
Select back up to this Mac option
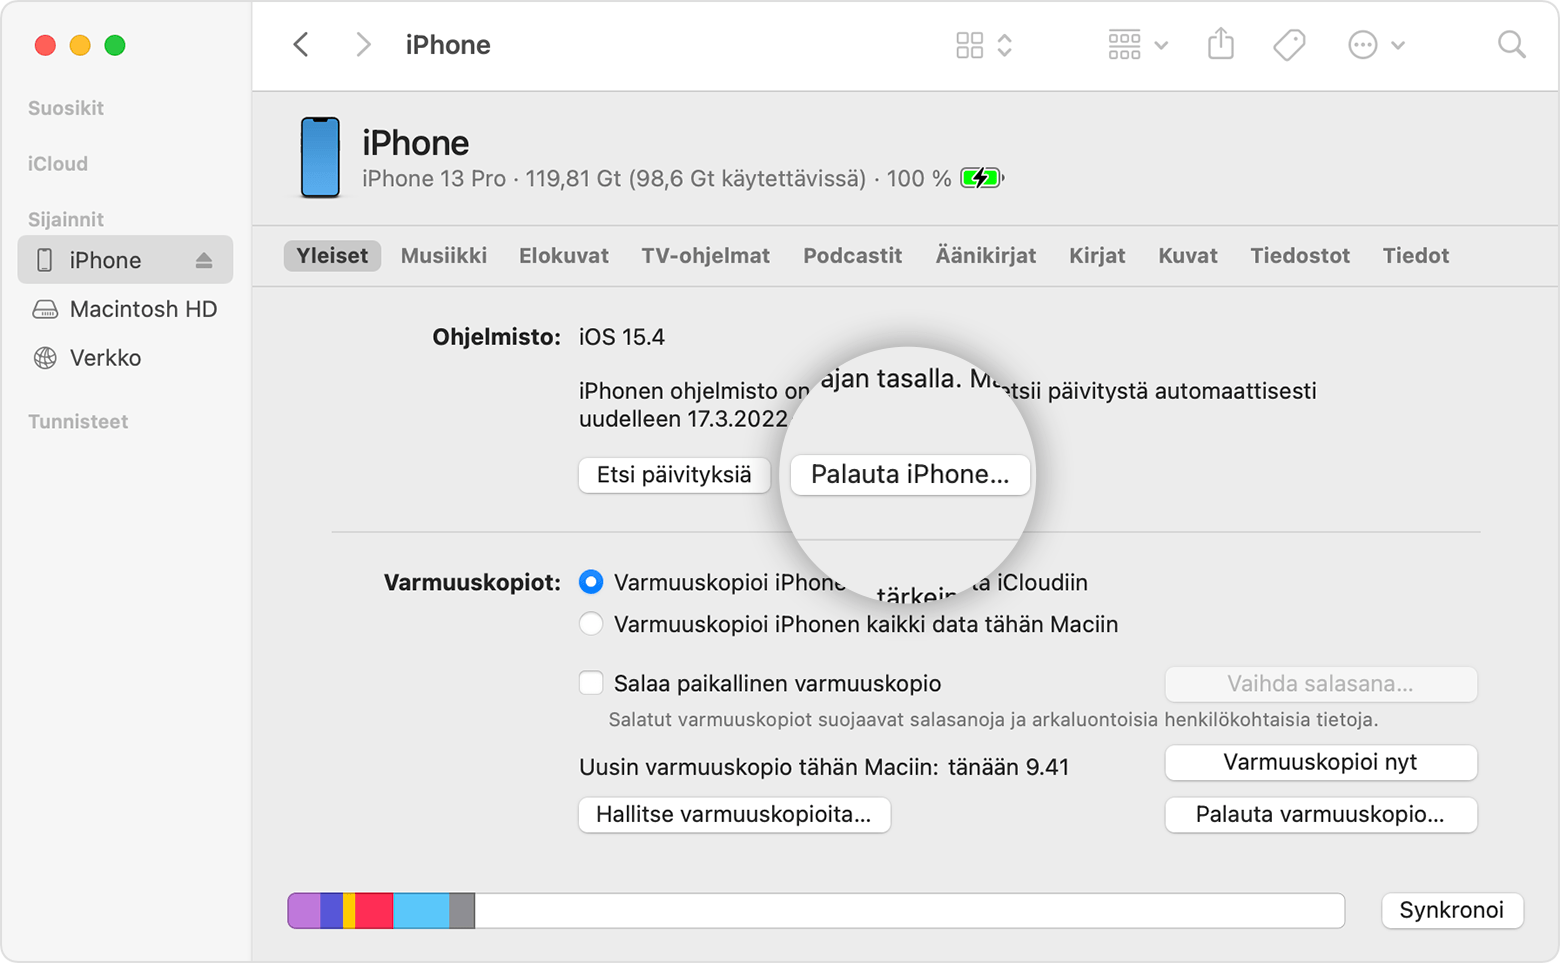591,624
